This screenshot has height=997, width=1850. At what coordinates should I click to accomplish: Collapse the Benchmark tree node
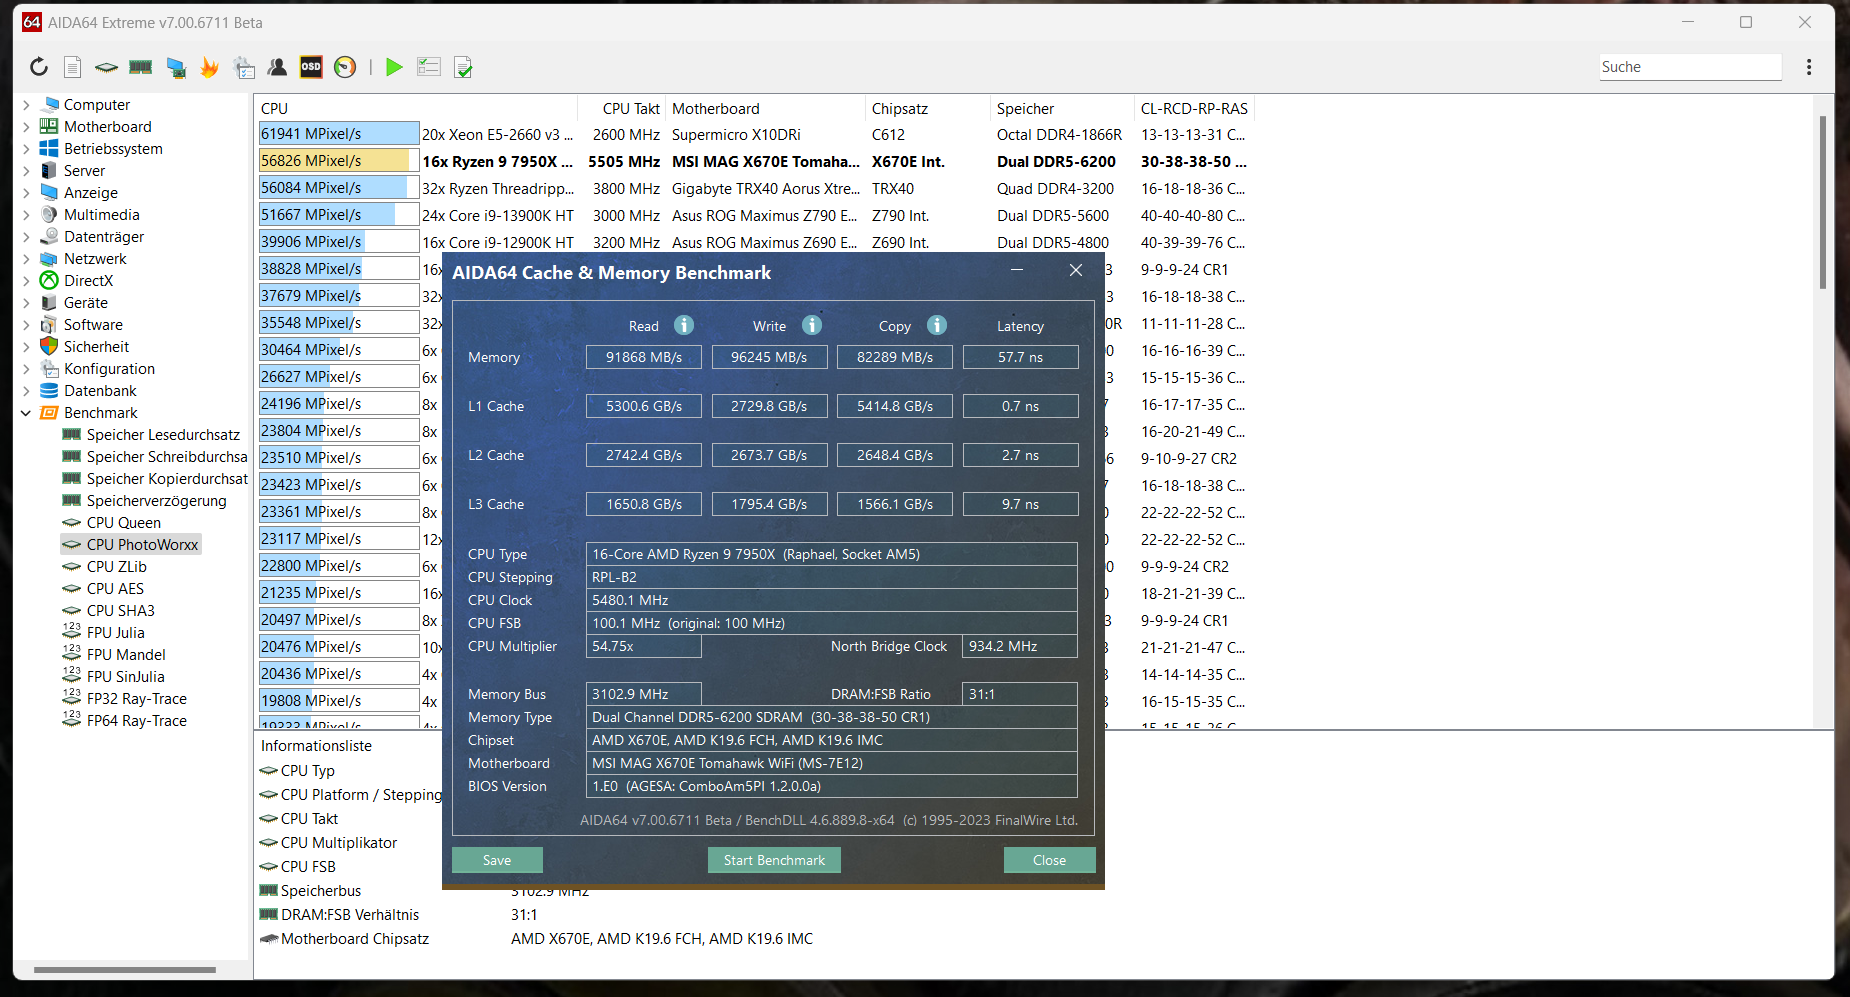(26, 412)
